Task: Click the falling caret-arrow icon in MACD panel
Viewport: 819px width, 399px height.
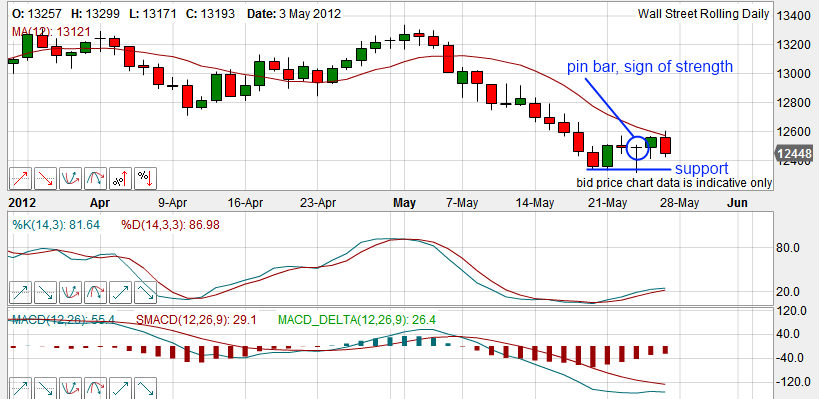Action: 146,389
